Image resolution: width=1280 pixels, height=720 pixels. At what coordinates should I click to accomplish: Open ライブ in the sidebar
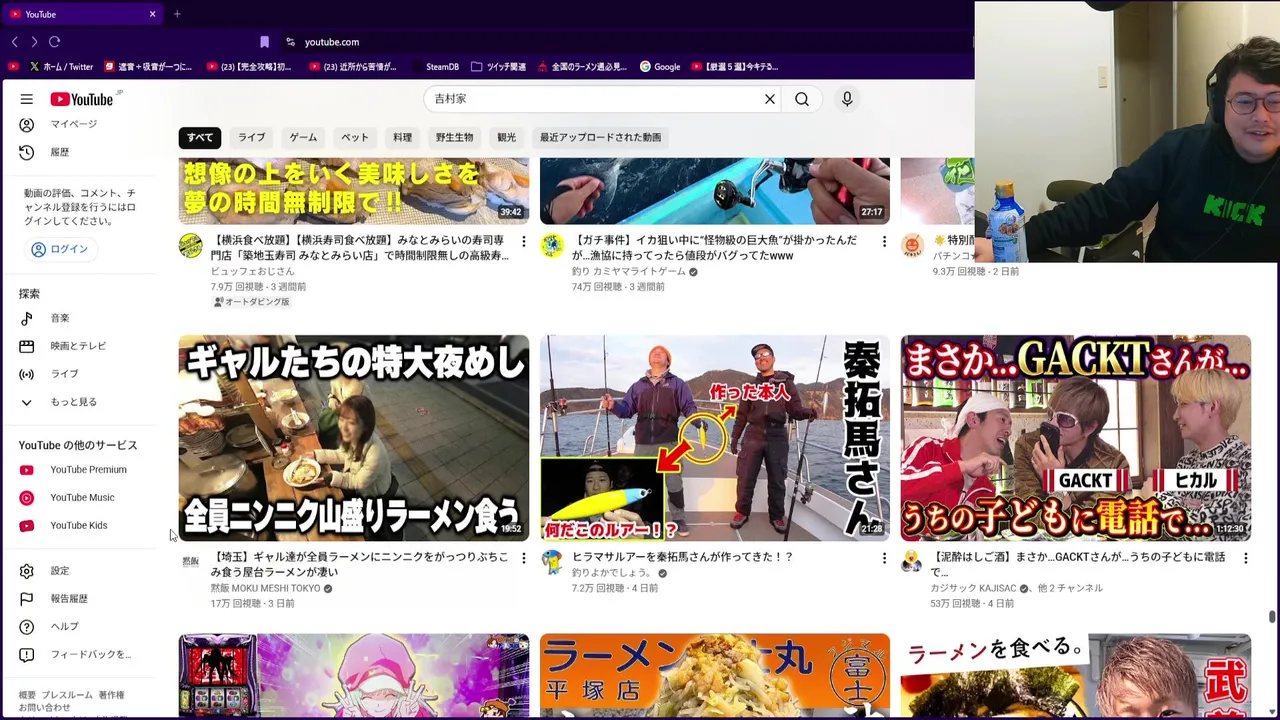[64, 374]
